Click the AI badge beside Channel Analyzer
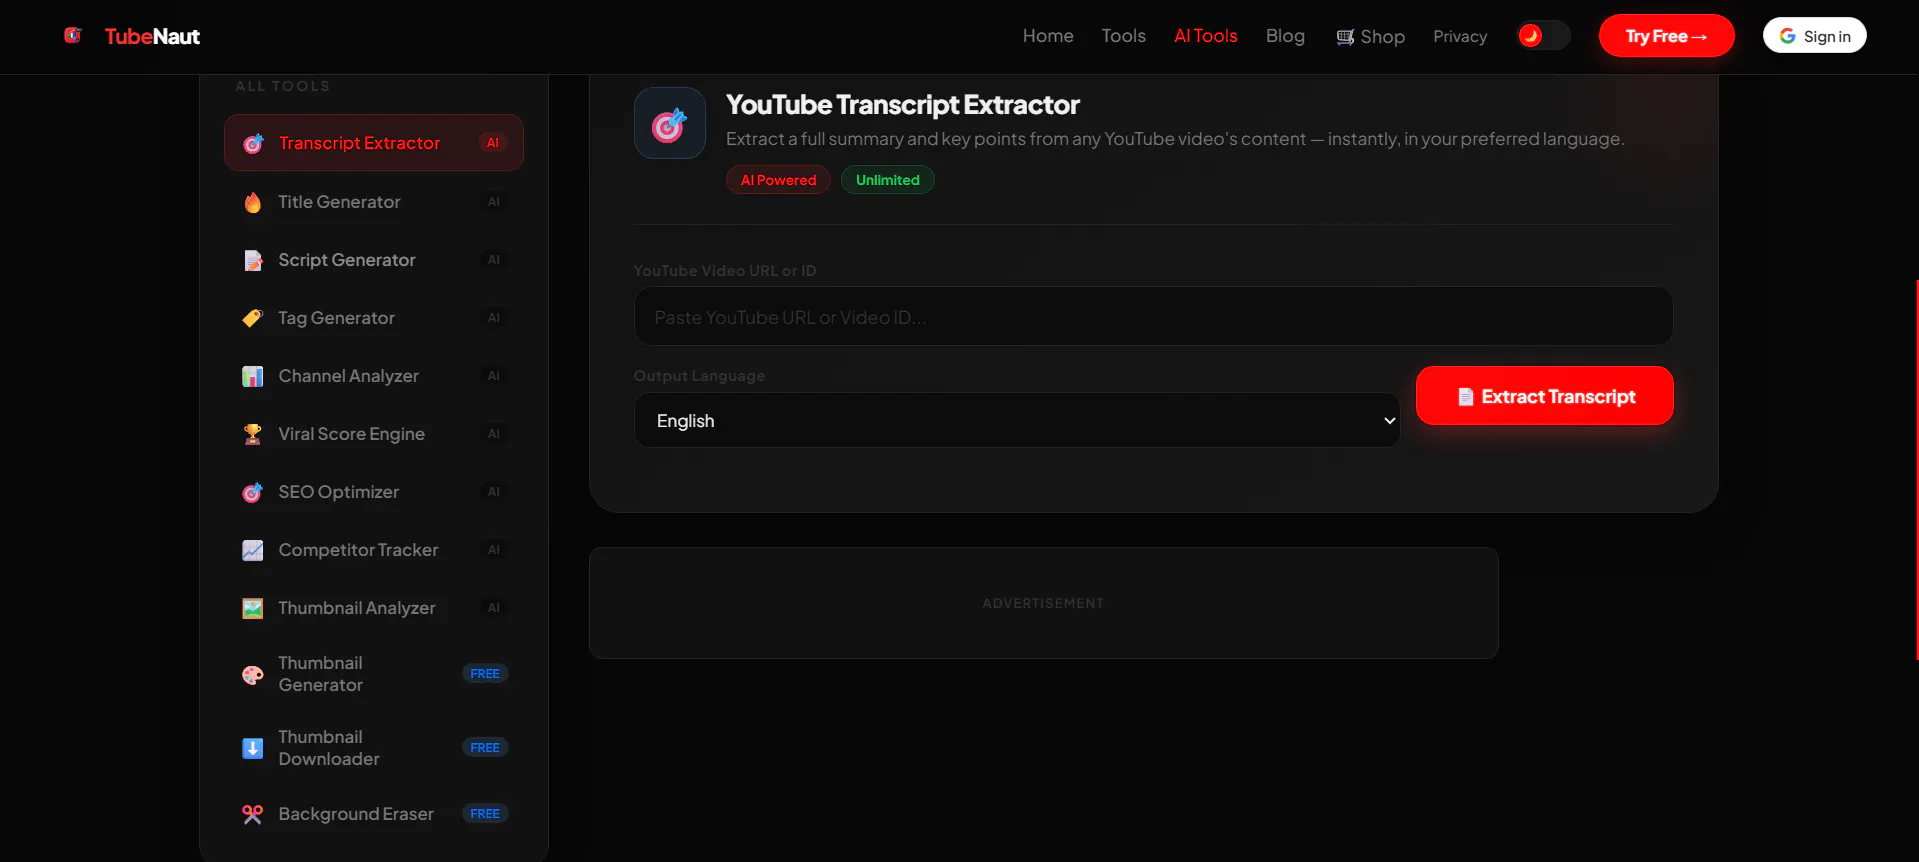 click(494, 376)
